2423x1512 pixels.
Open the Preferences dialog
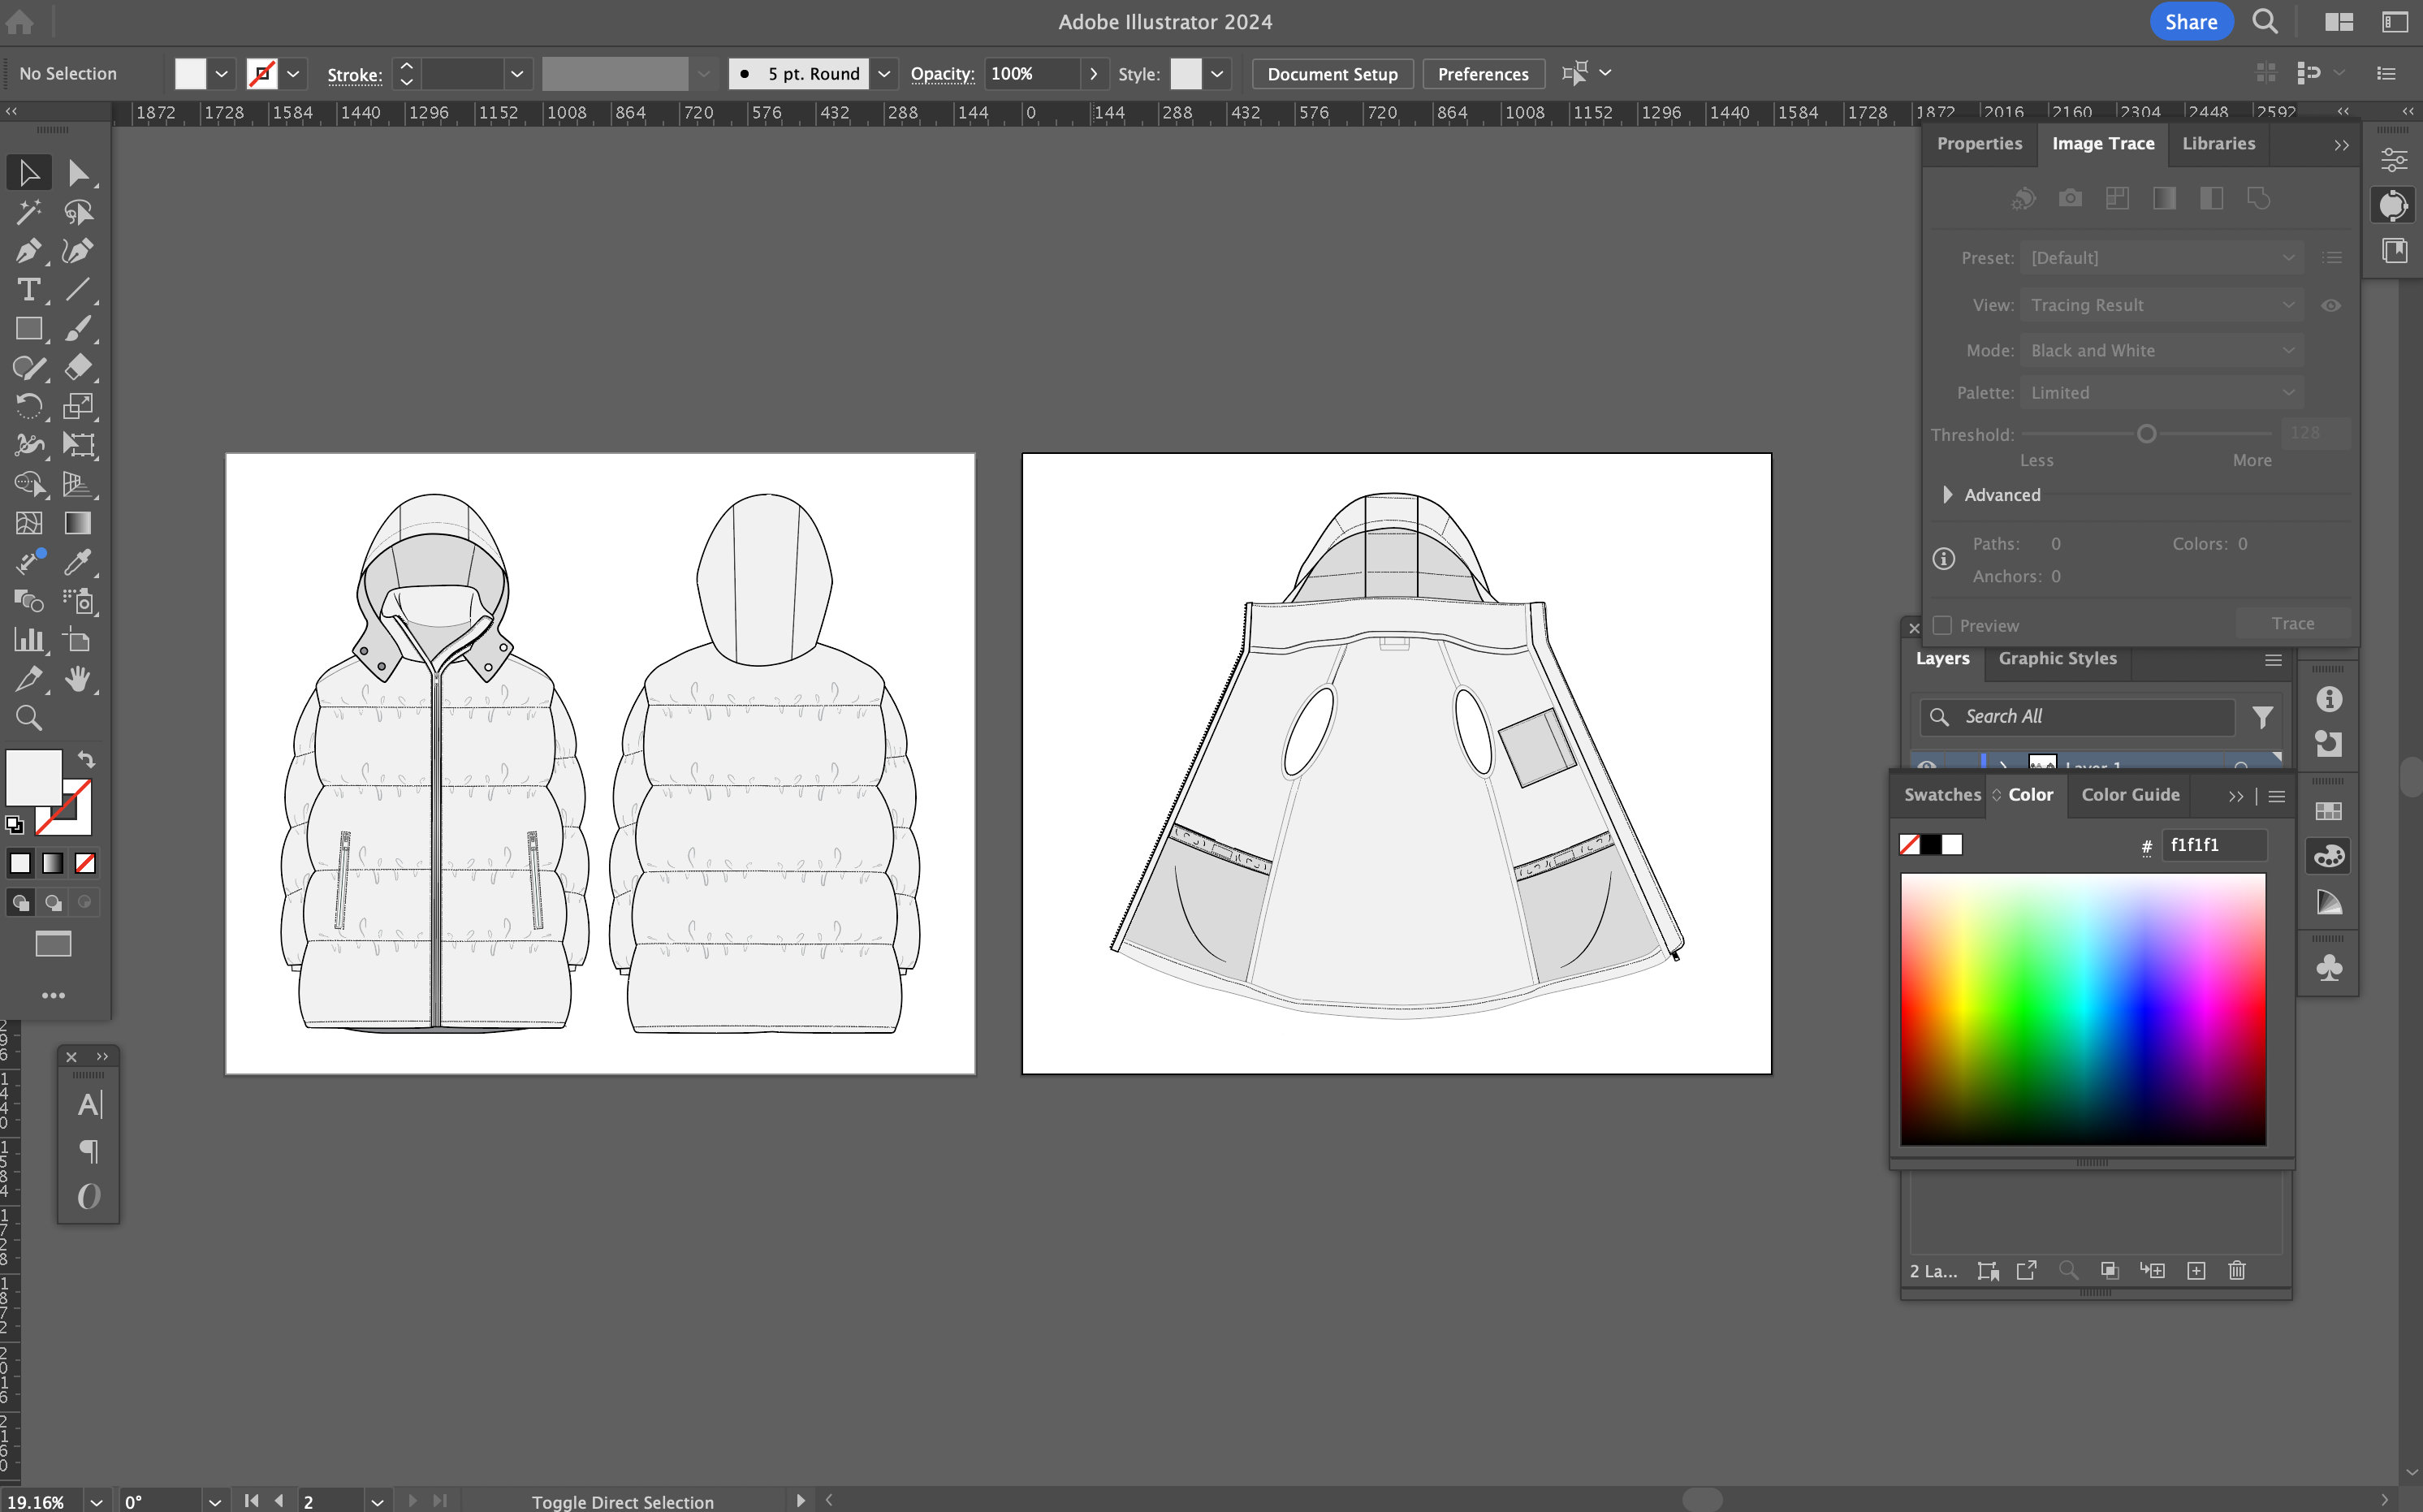[x=1483, y=73]
